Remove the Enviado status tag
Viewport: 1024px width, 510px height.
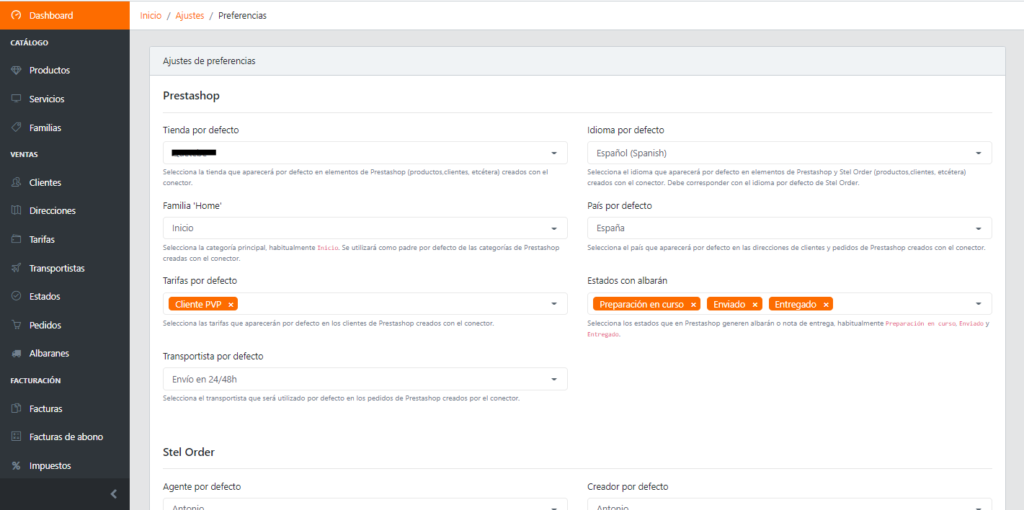[x=755, y=304]
